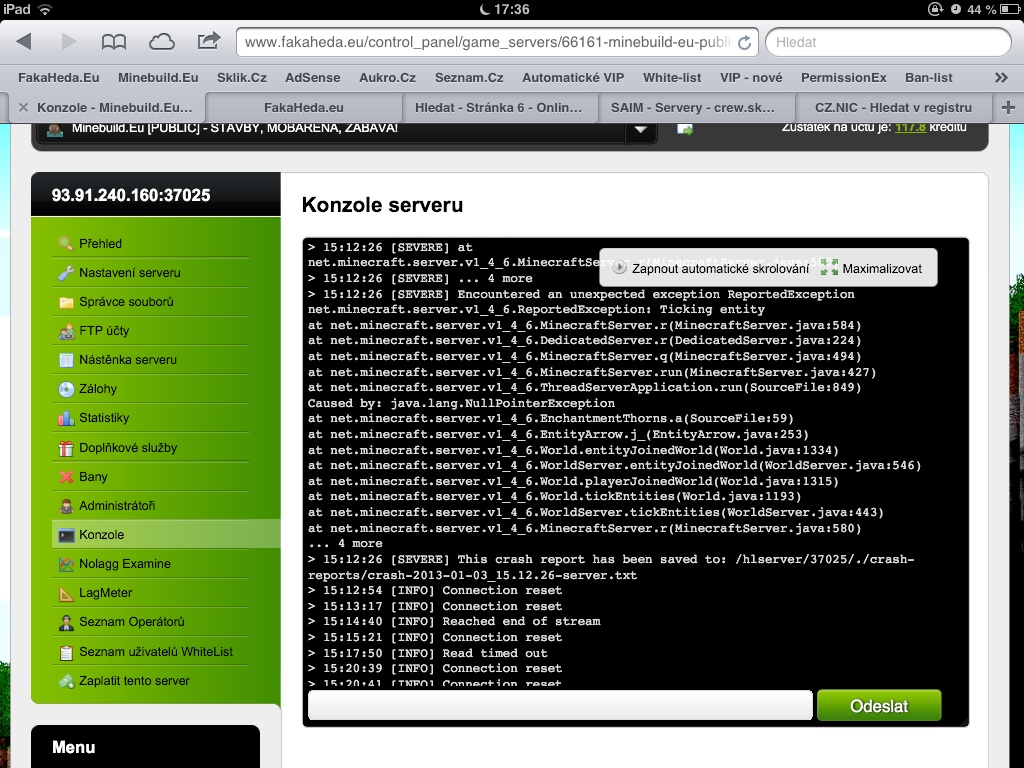
Task: Show more bookmarks with double chevron
Action: 1001,78
